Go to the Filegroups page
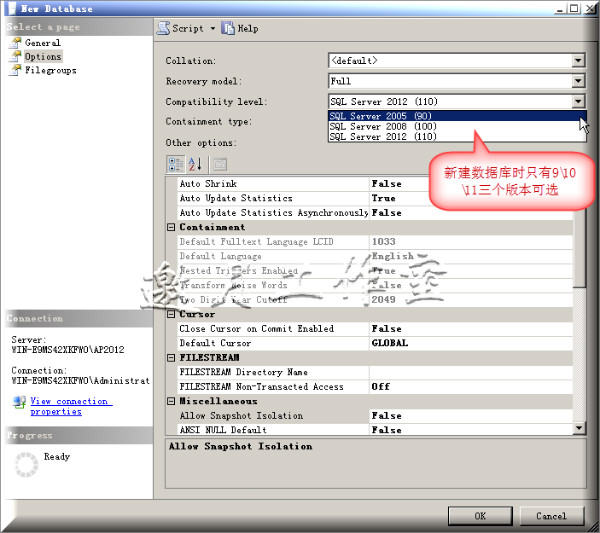This screenshot has width=600, height=533. pyautogui.click(x=51, y=70)
